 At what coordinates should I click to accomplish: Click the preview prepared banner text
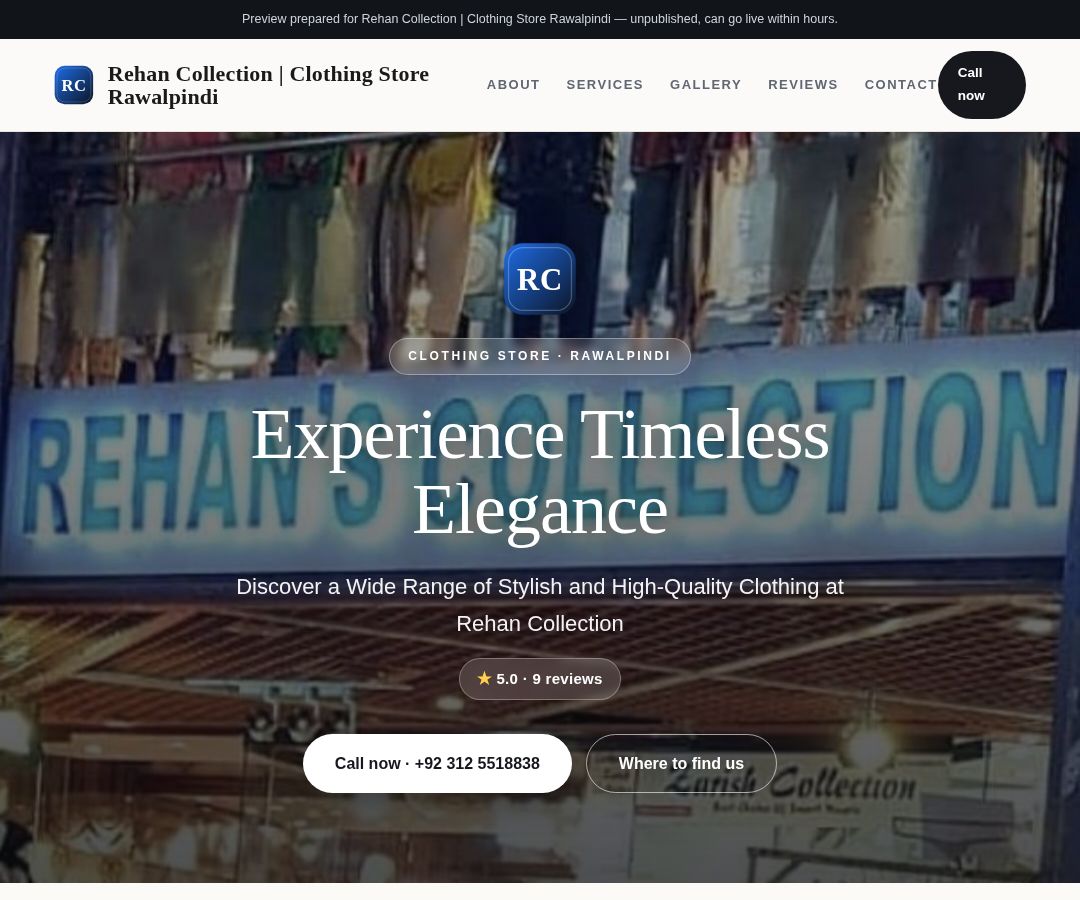[x=540, y=19]
